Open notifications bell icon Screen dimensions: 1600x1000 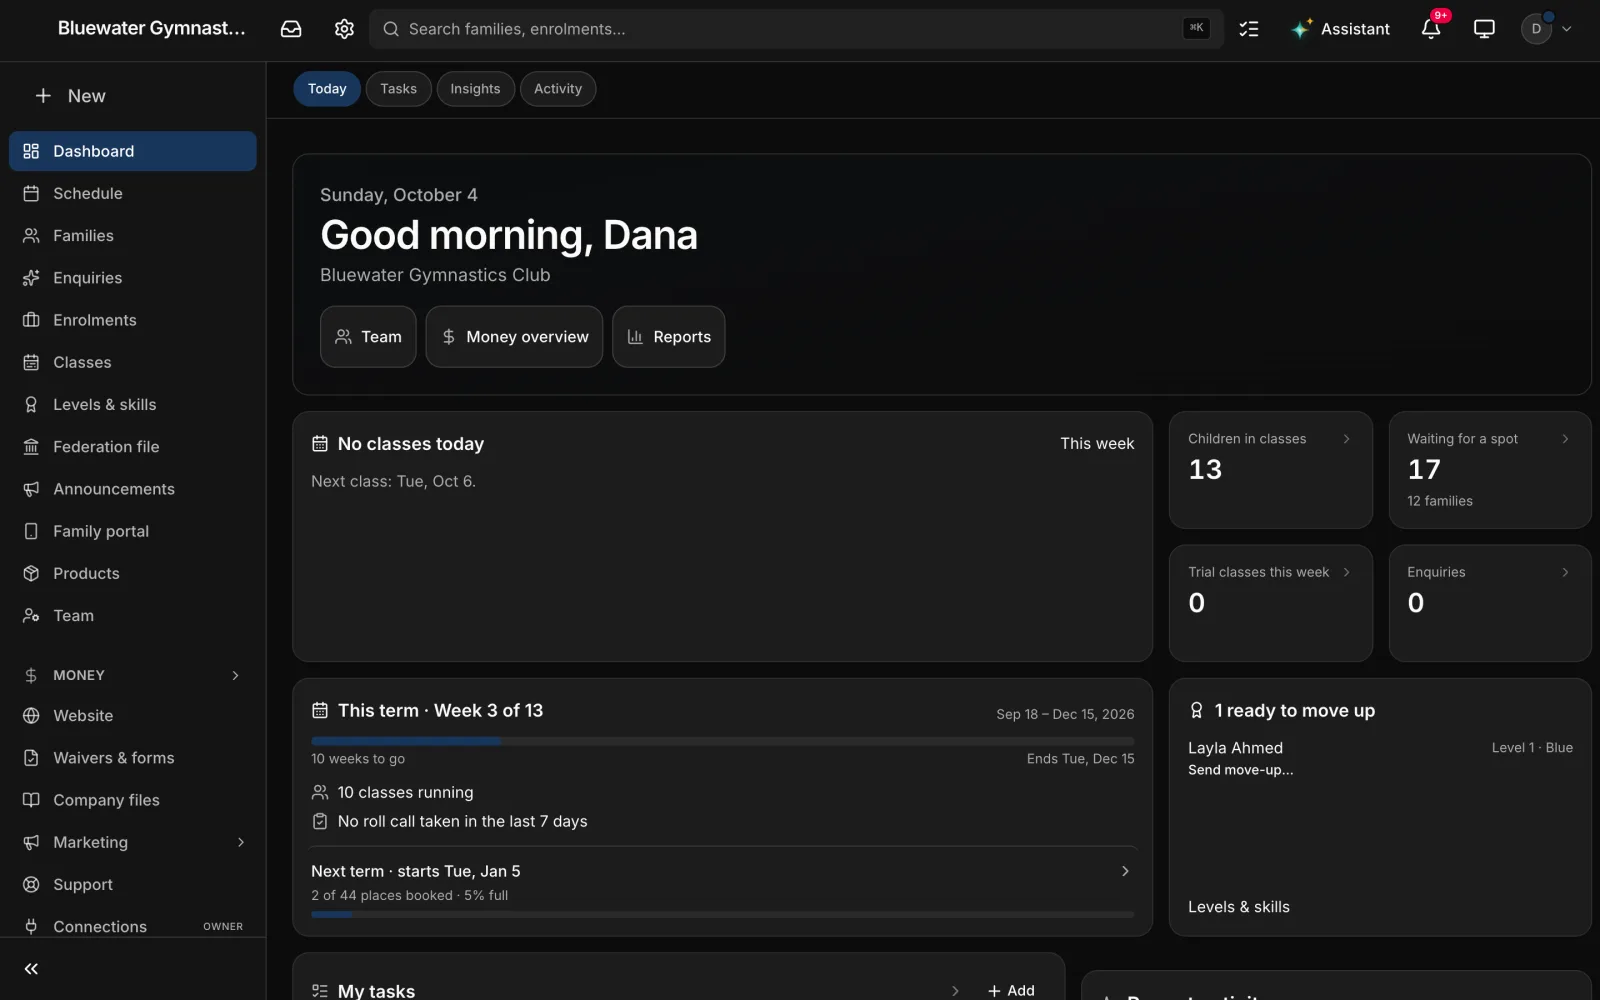tap(1431, 29)
